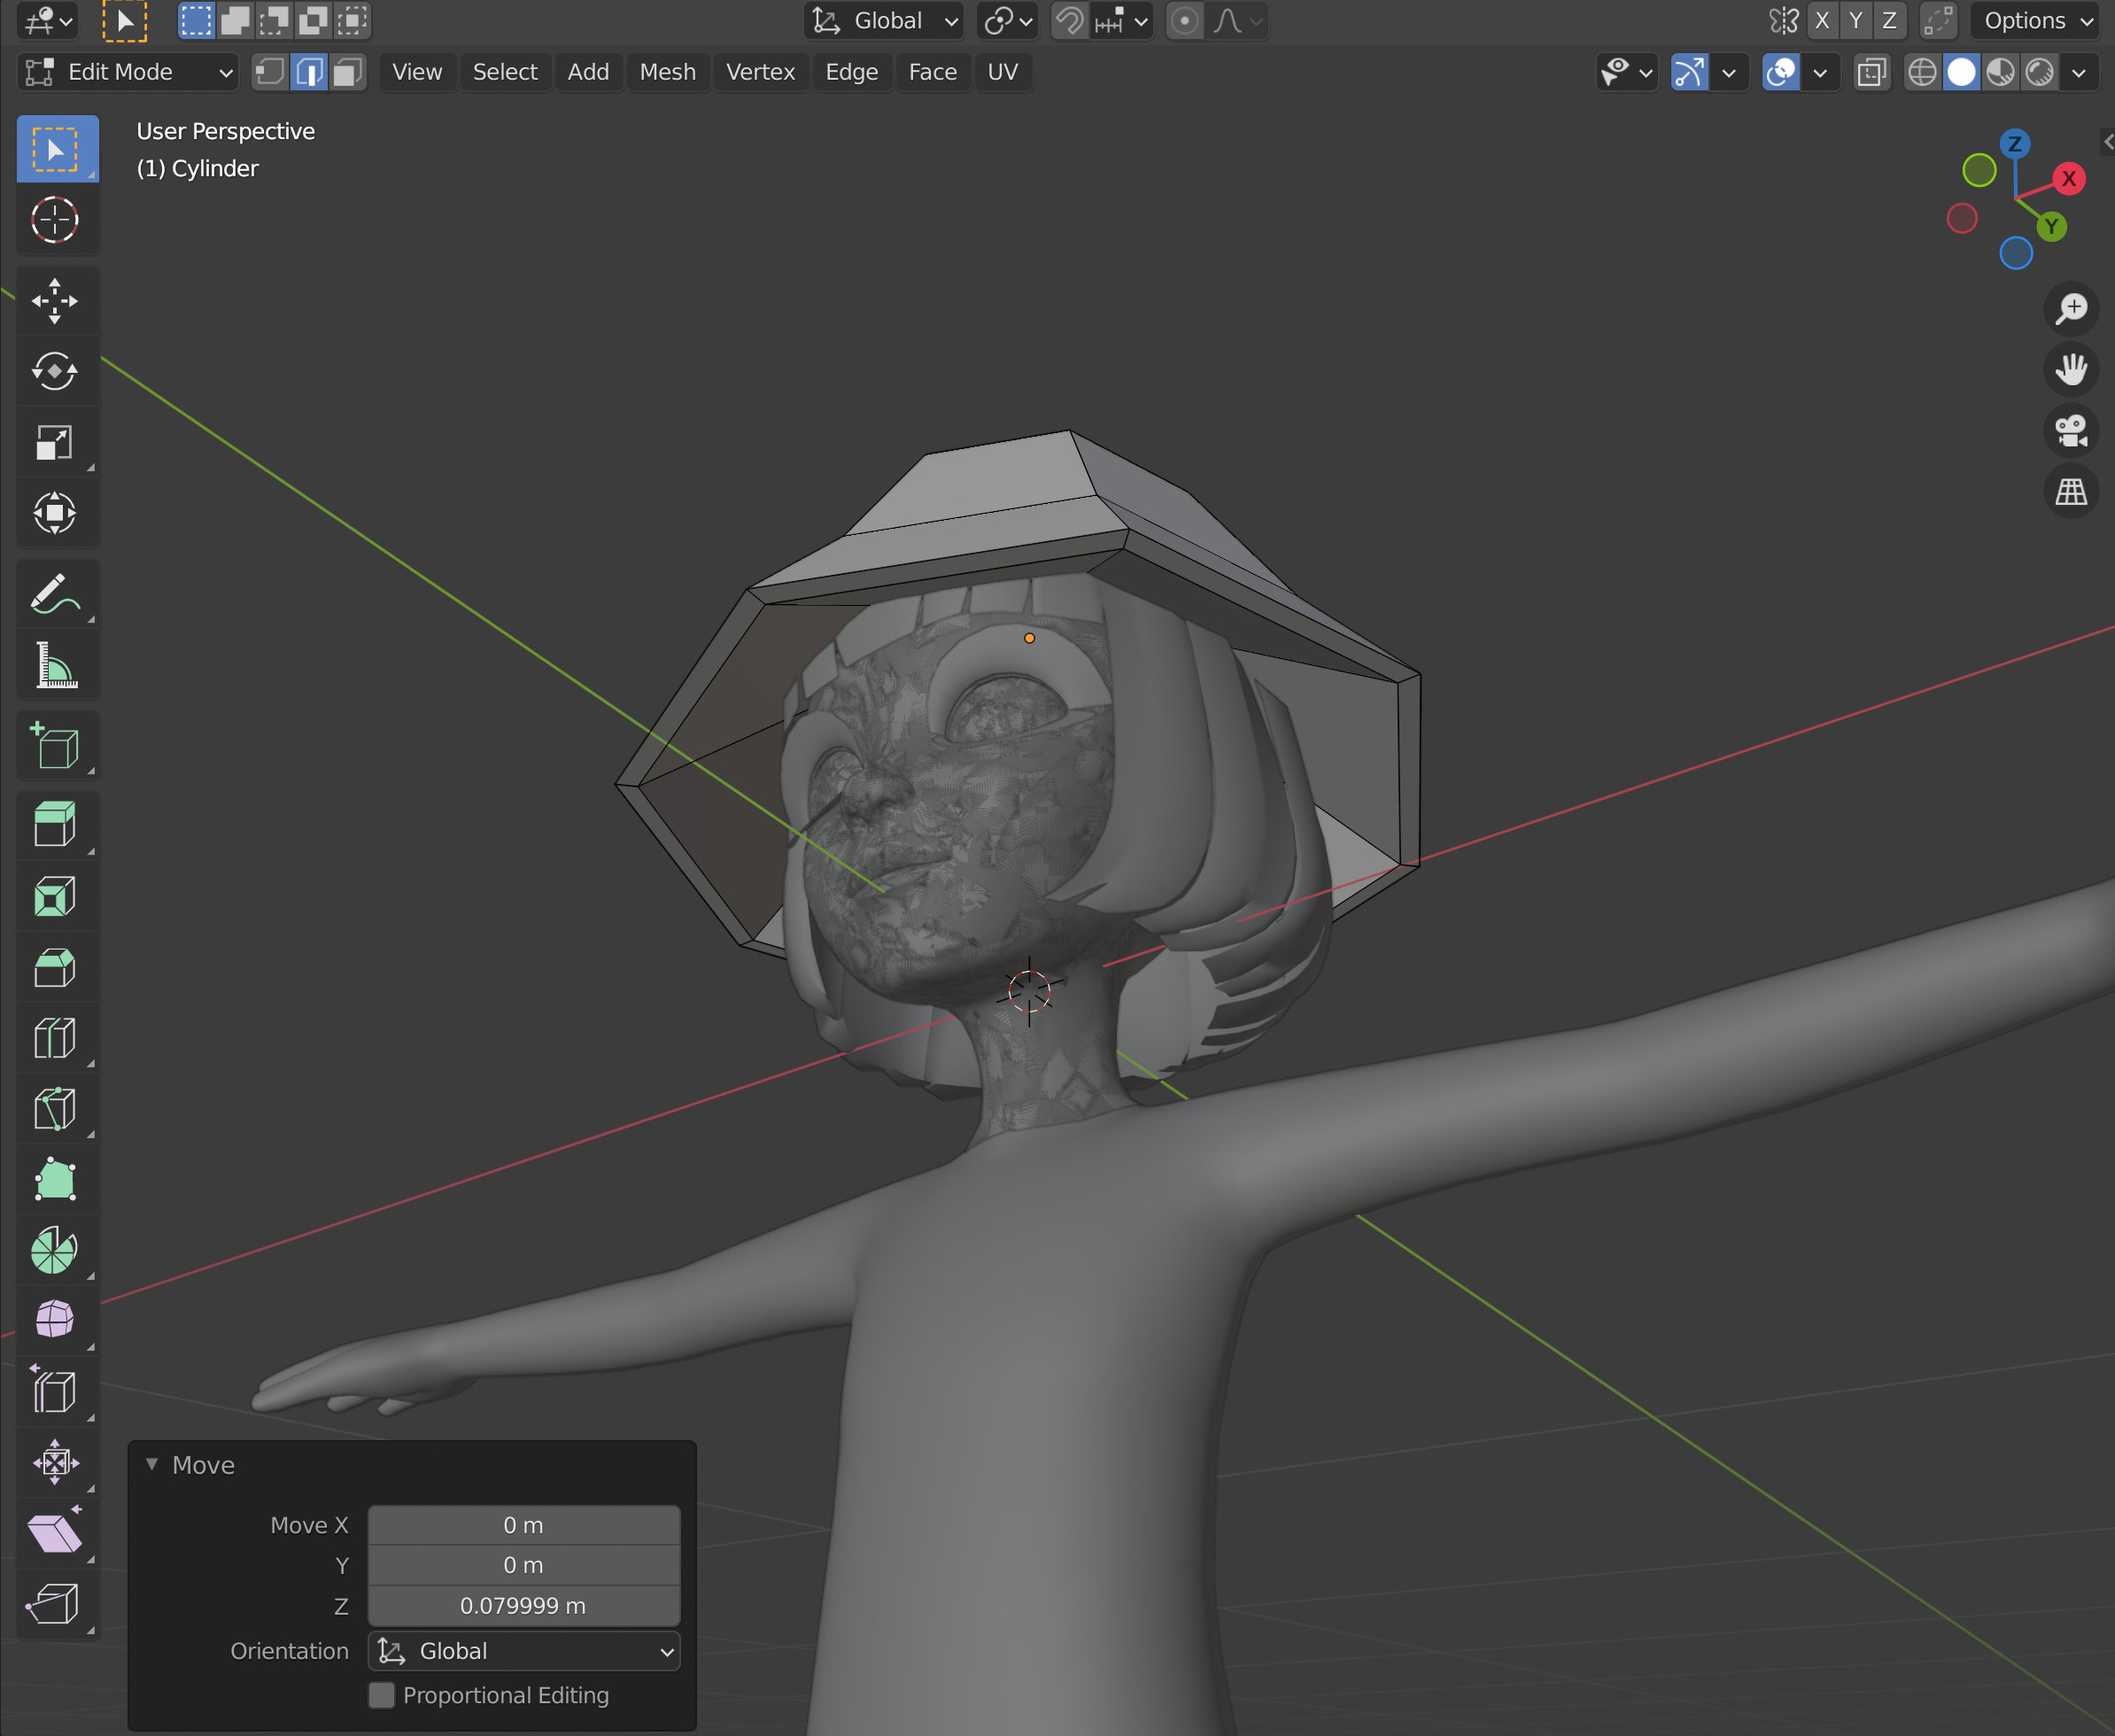Viewport: 2115px width, 1736px height.
Task: Toggle viewport overlays button
Action: [x=1781, y=72]
